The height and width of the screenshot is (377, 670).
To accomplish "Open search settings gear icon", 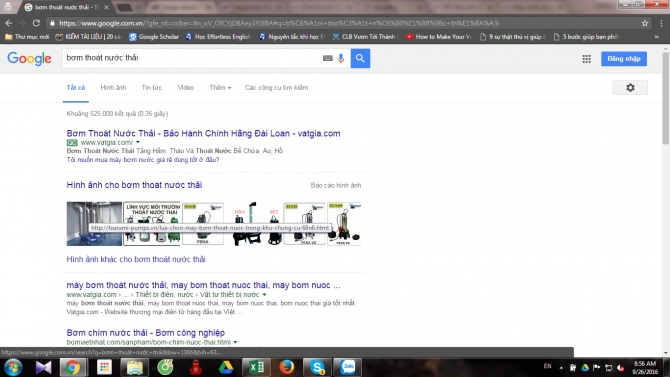I will tap(630, 88).
